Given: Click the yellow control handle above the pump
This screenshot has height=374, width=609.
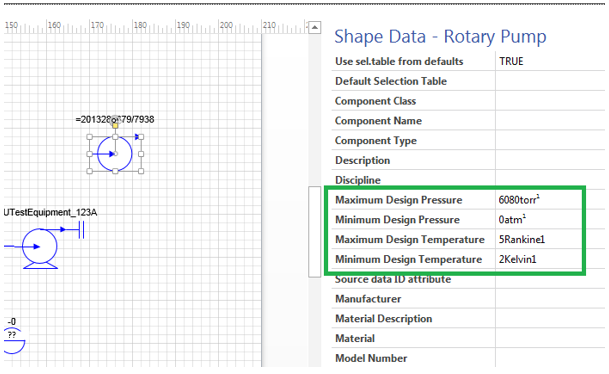Looking at the screenshot, I should (115, 125).
